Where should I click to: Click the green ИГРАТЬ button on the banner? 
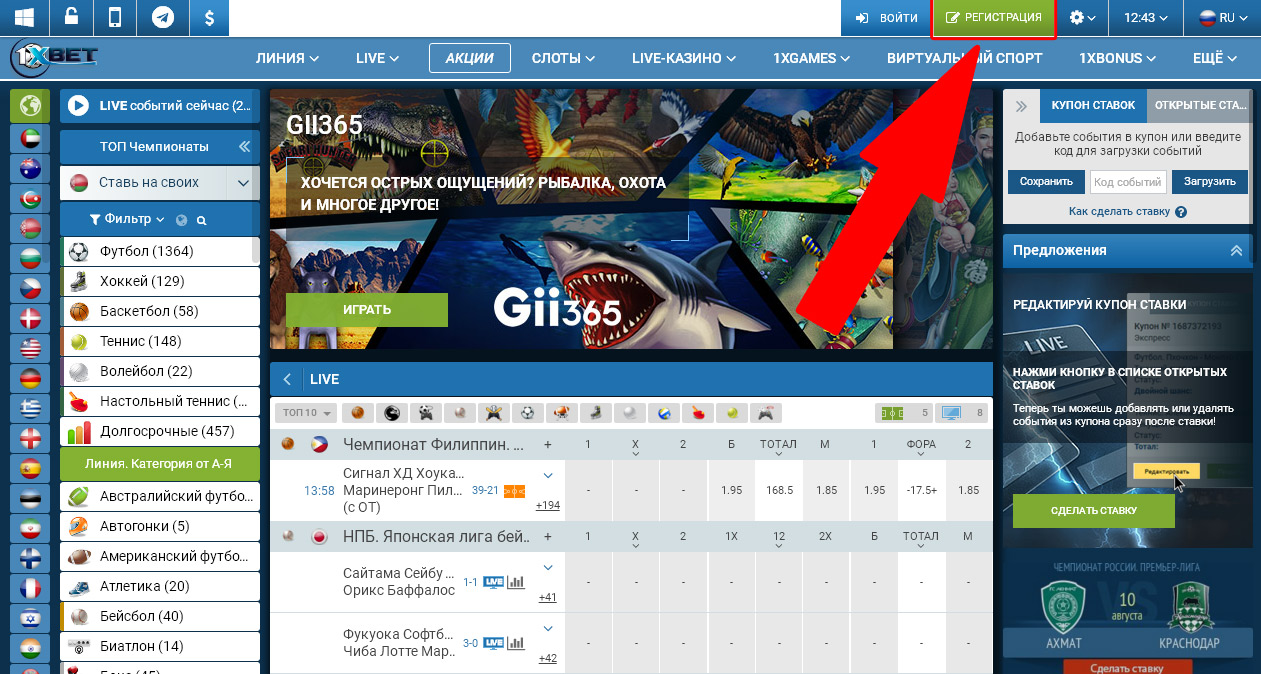tap(367, 309)
